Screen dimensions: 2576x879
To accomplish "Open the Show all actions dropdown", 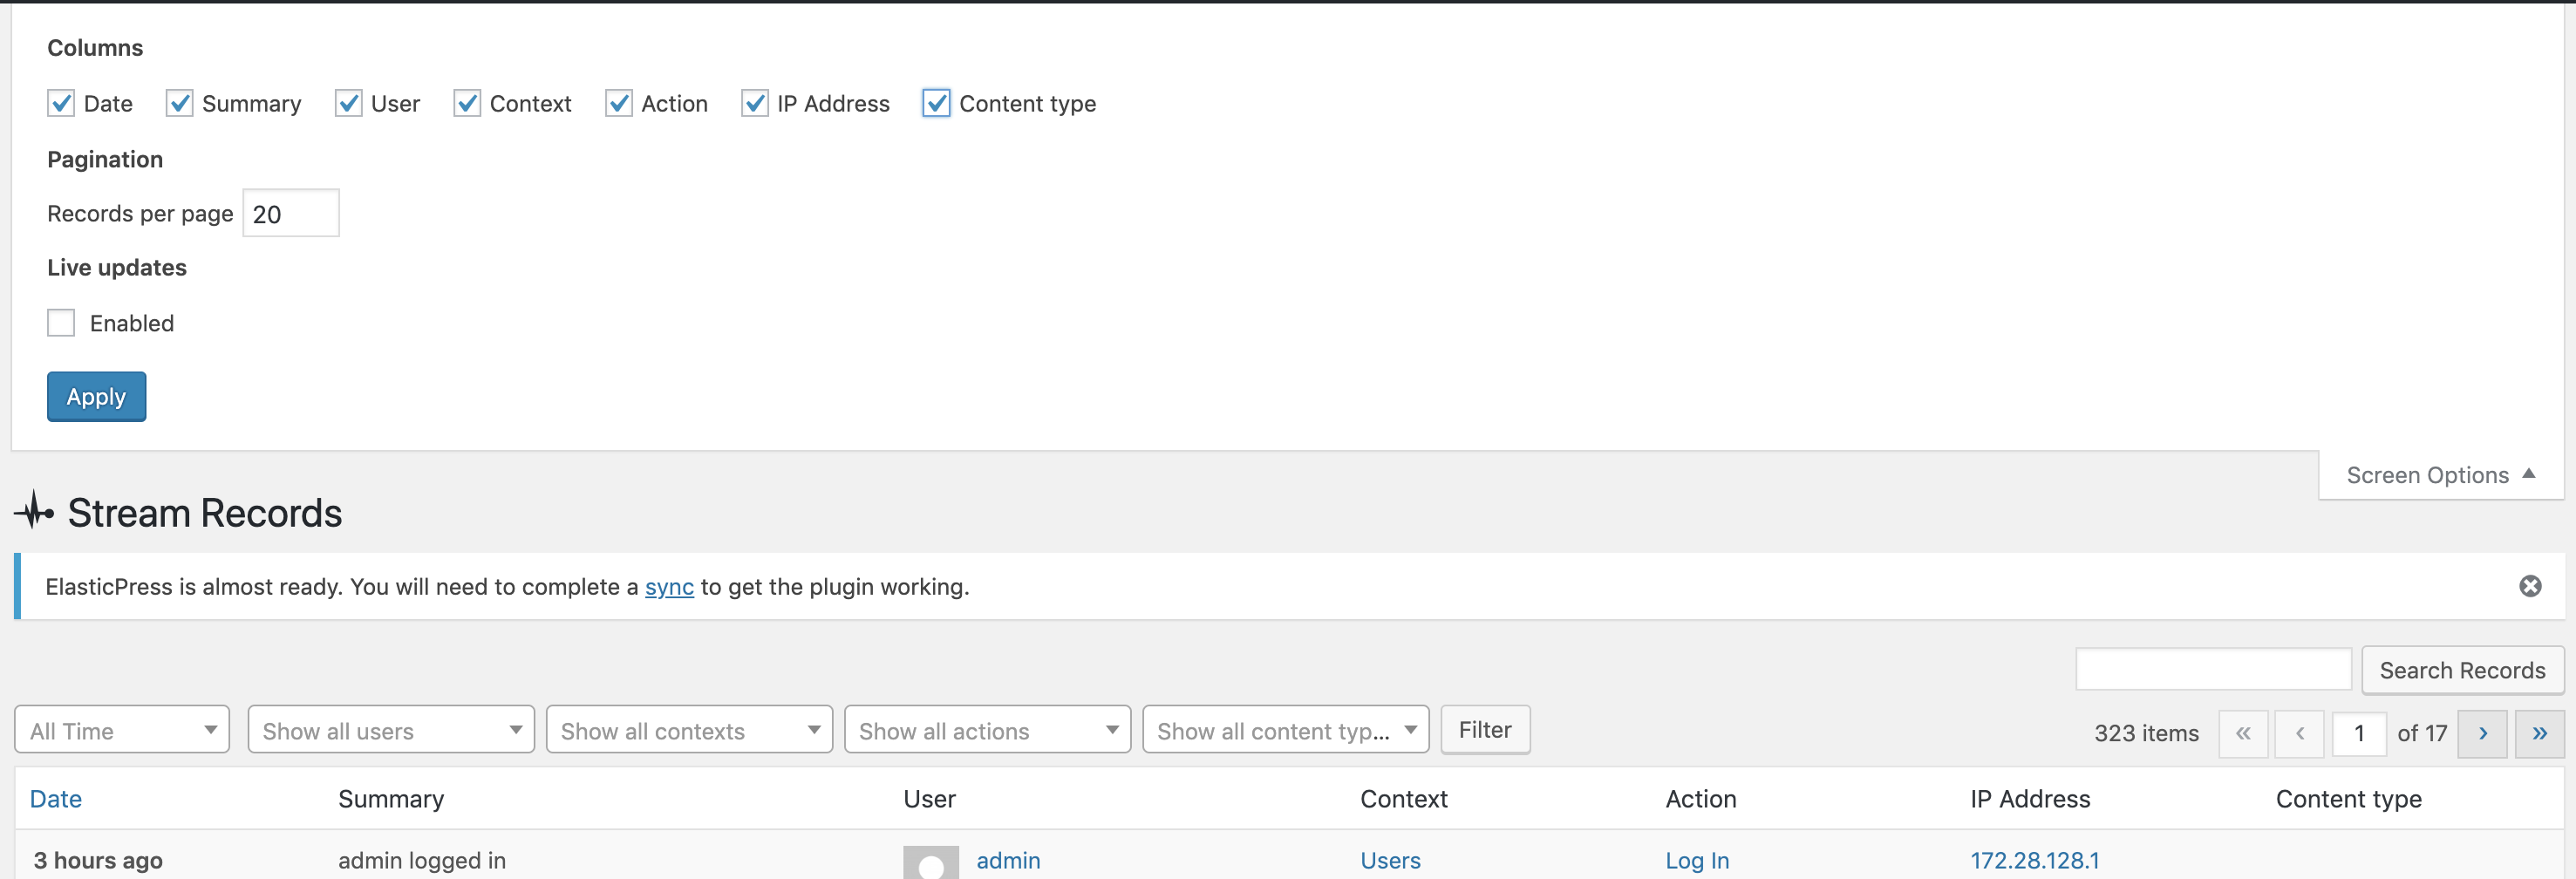I will 987,730.
